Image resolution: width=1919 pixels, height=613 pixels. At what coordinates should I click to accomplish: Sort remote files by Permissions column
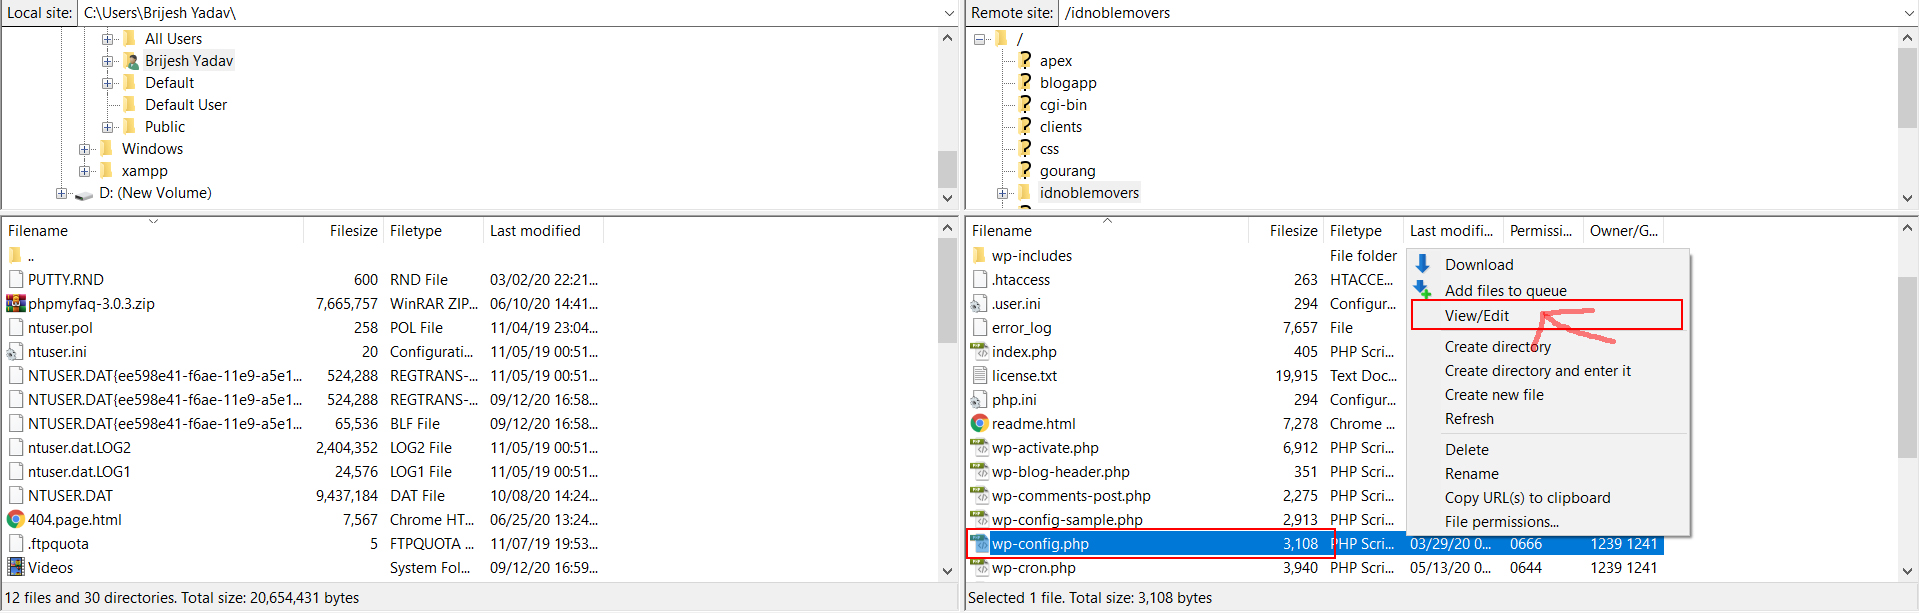(x=1544, y=230)
